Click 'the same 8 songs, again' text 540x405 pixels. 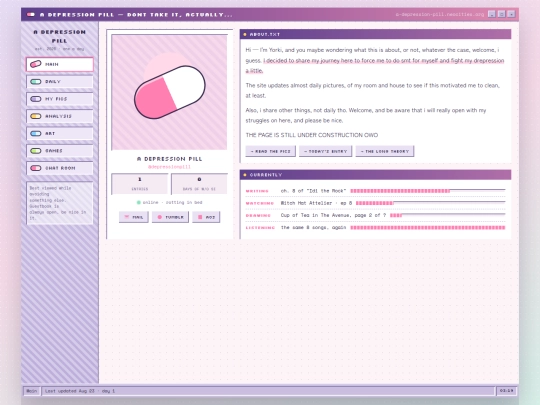pos(313,227)
